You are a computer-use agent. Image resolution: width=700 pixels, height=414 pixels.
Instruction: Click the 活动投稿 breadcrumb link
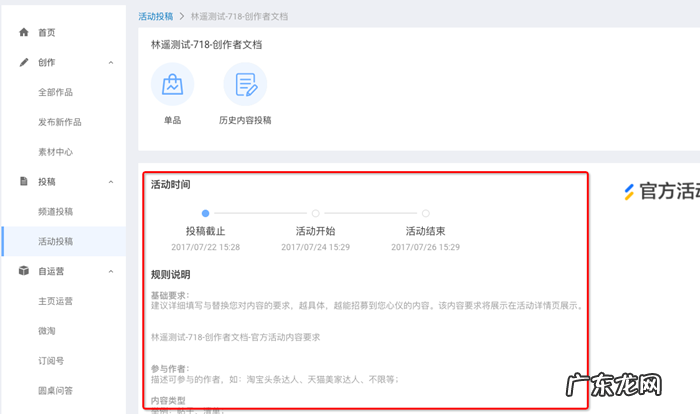pyautogui.click(x=155, y=17)
